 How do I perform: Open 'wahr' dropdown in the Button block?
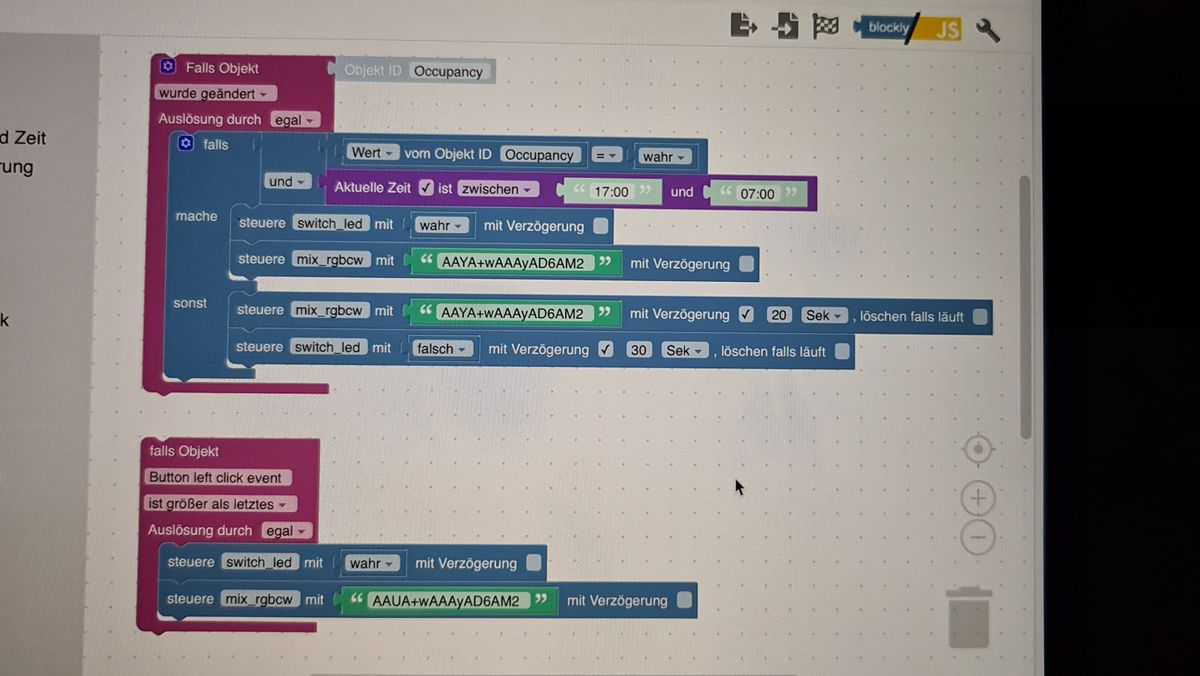point(371,563)
